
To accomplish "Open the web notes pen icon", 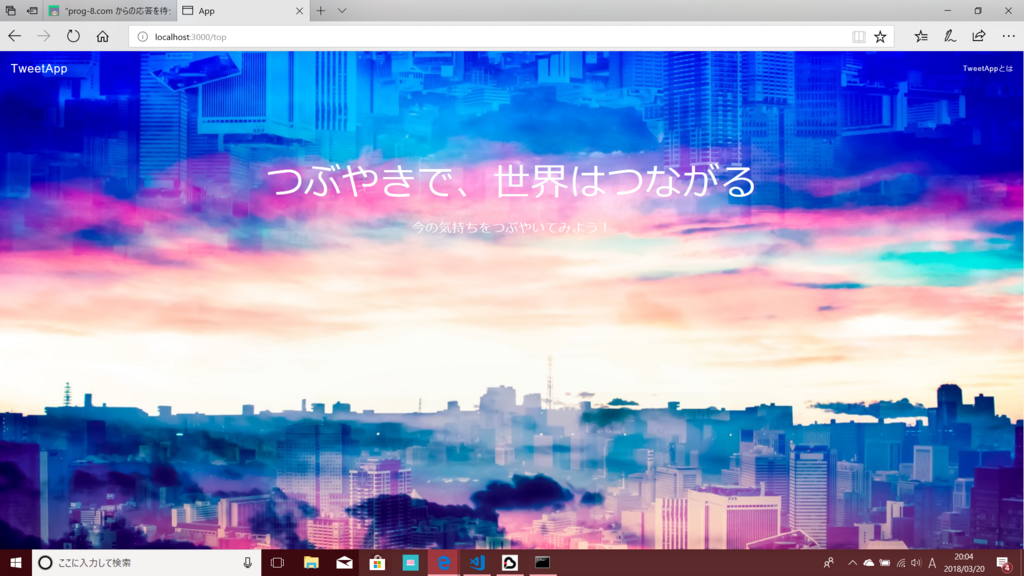I will 950,37.
